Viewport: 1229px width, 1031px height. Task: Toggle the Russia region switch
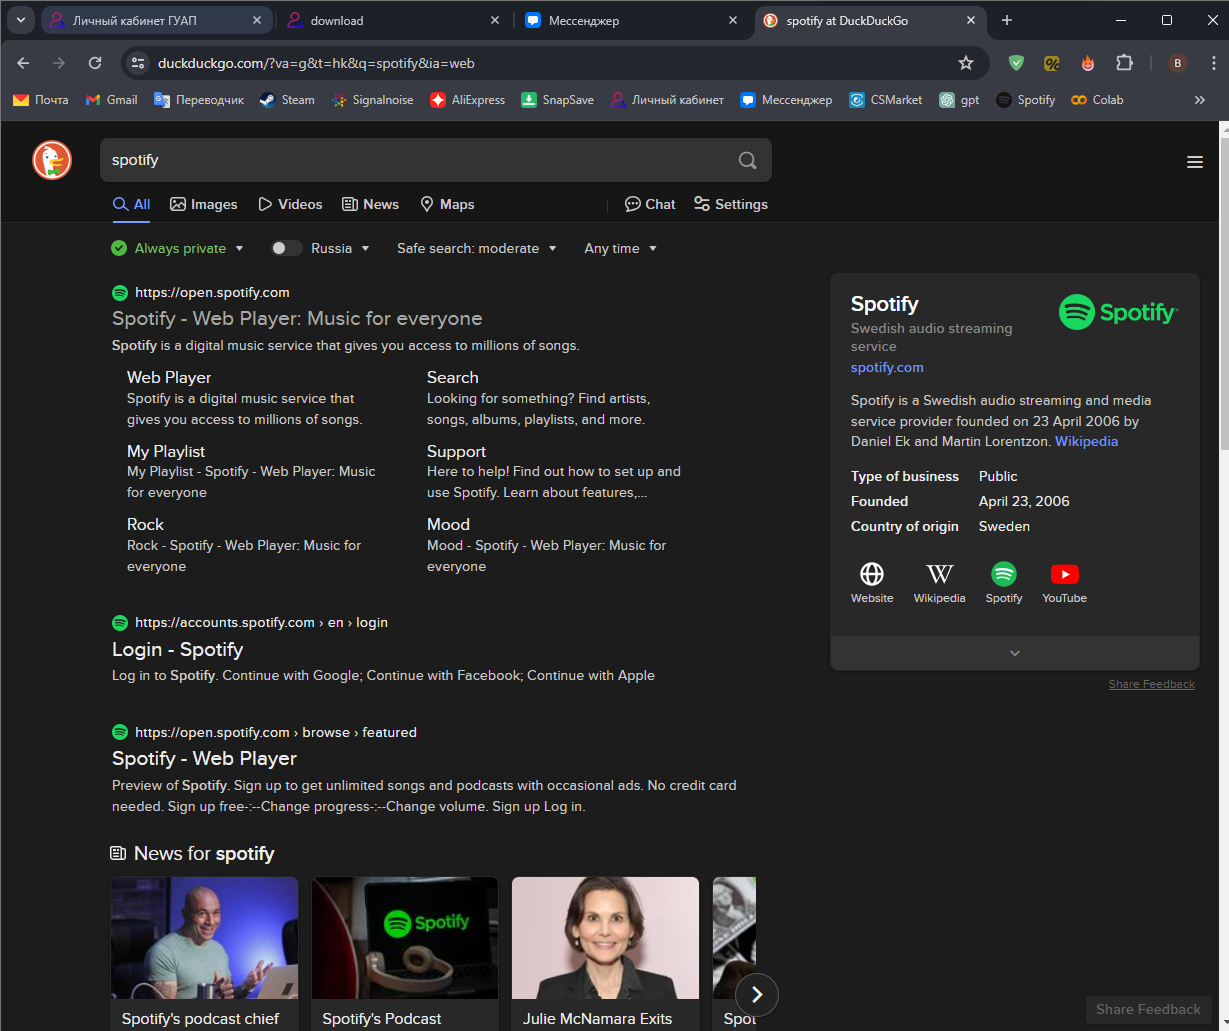(286, 248)
